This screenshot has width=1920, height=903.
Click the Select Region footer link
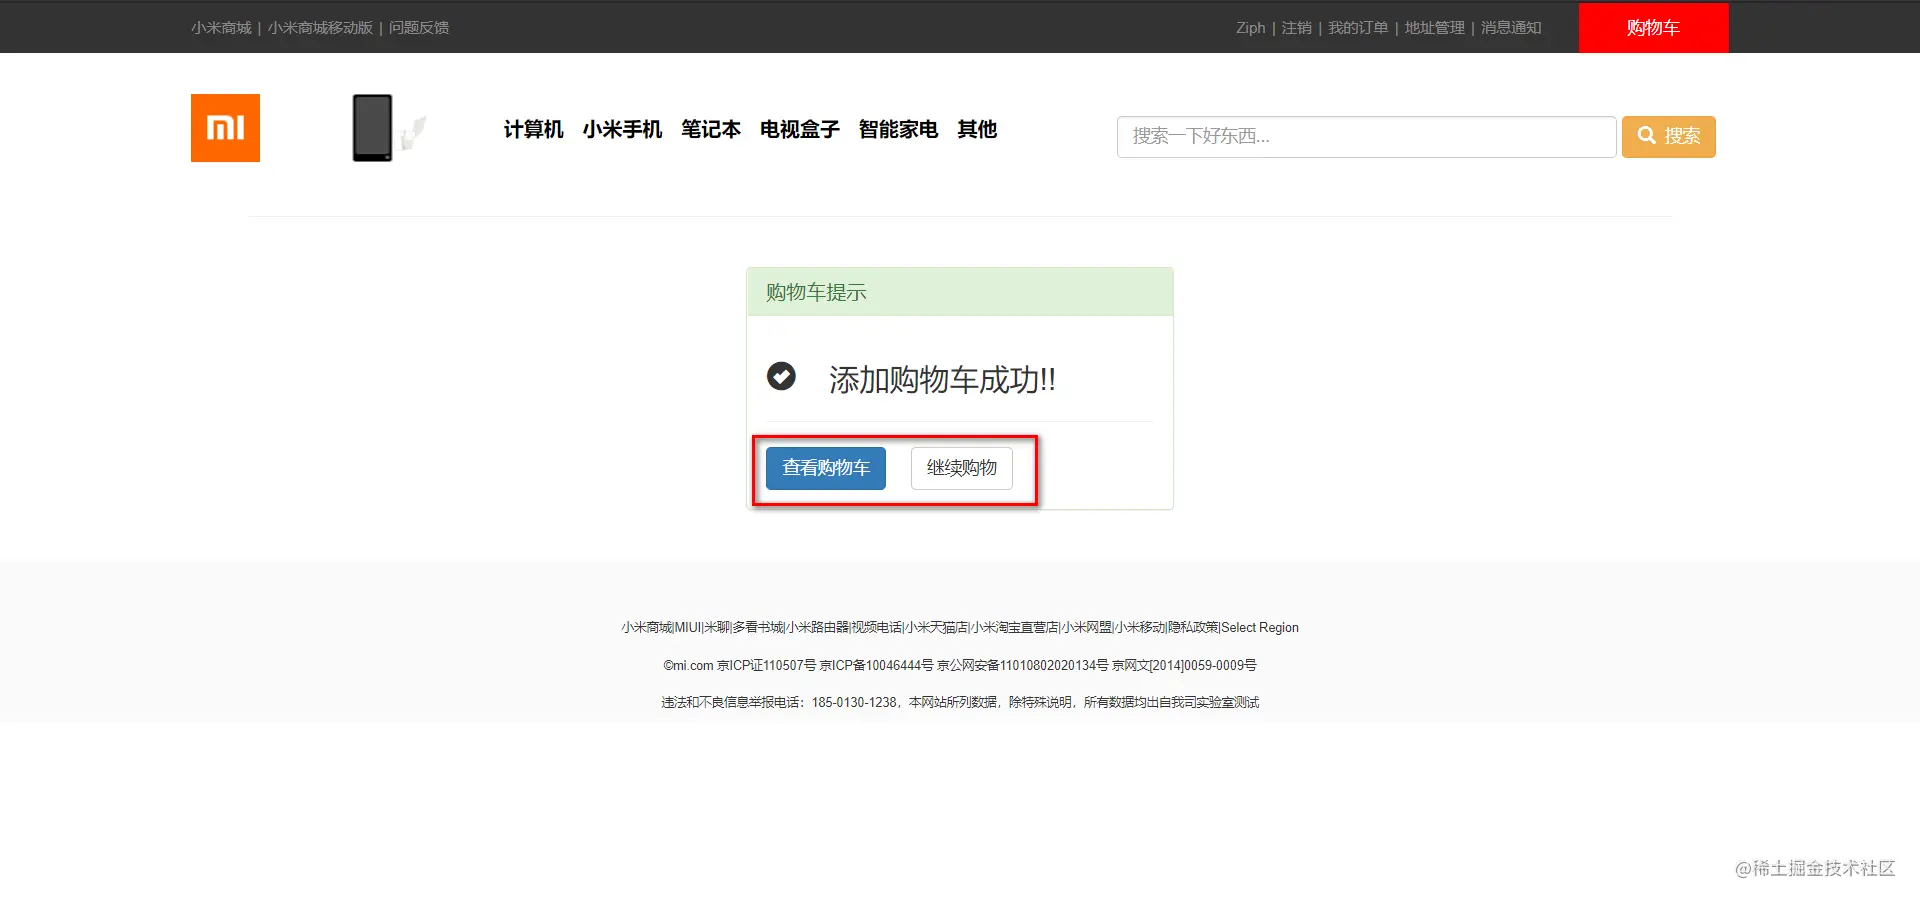coord(1260,628)
